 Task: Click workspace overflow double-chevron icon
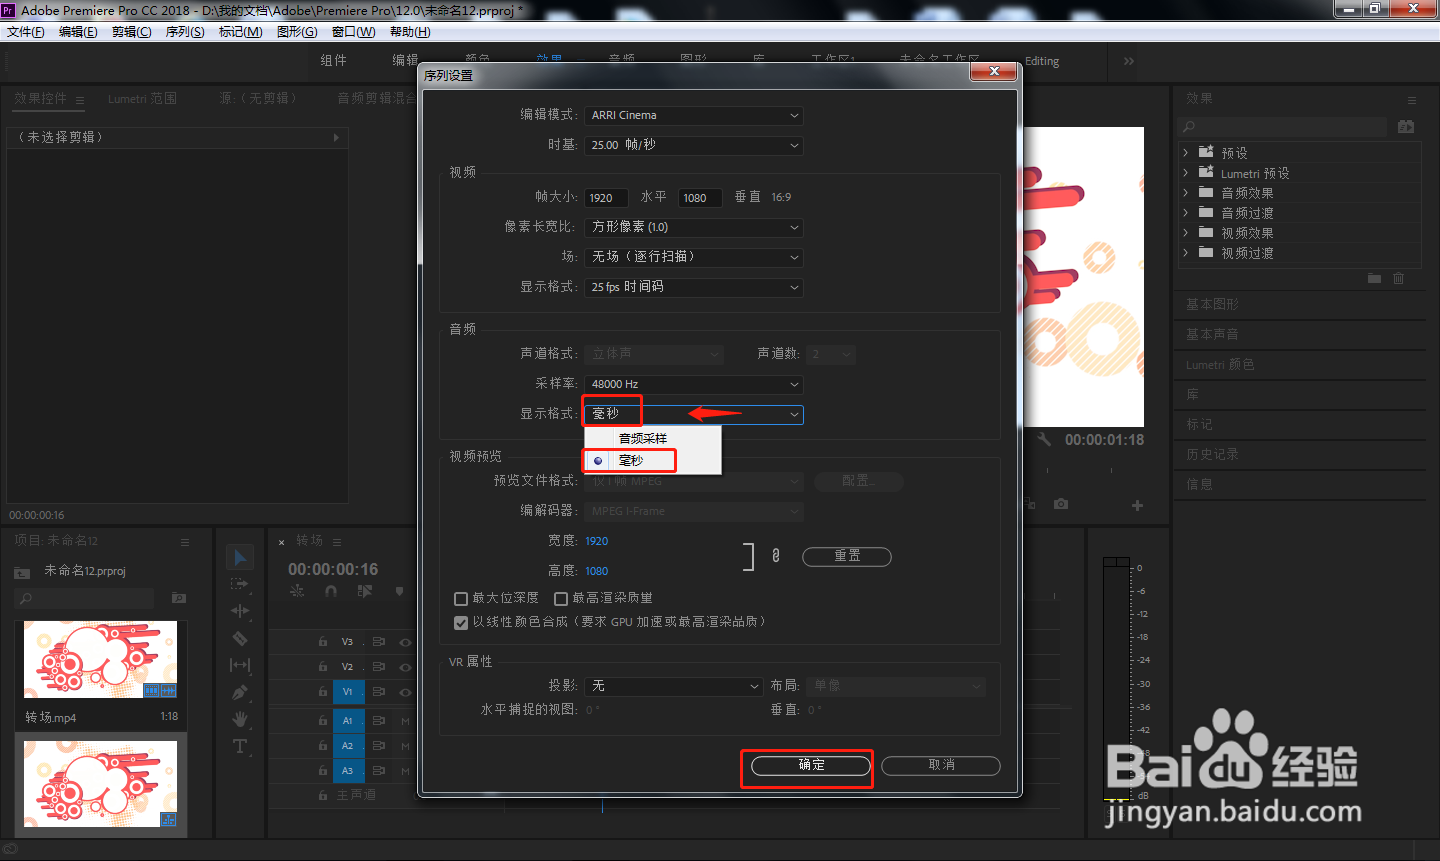[1129, 61]
